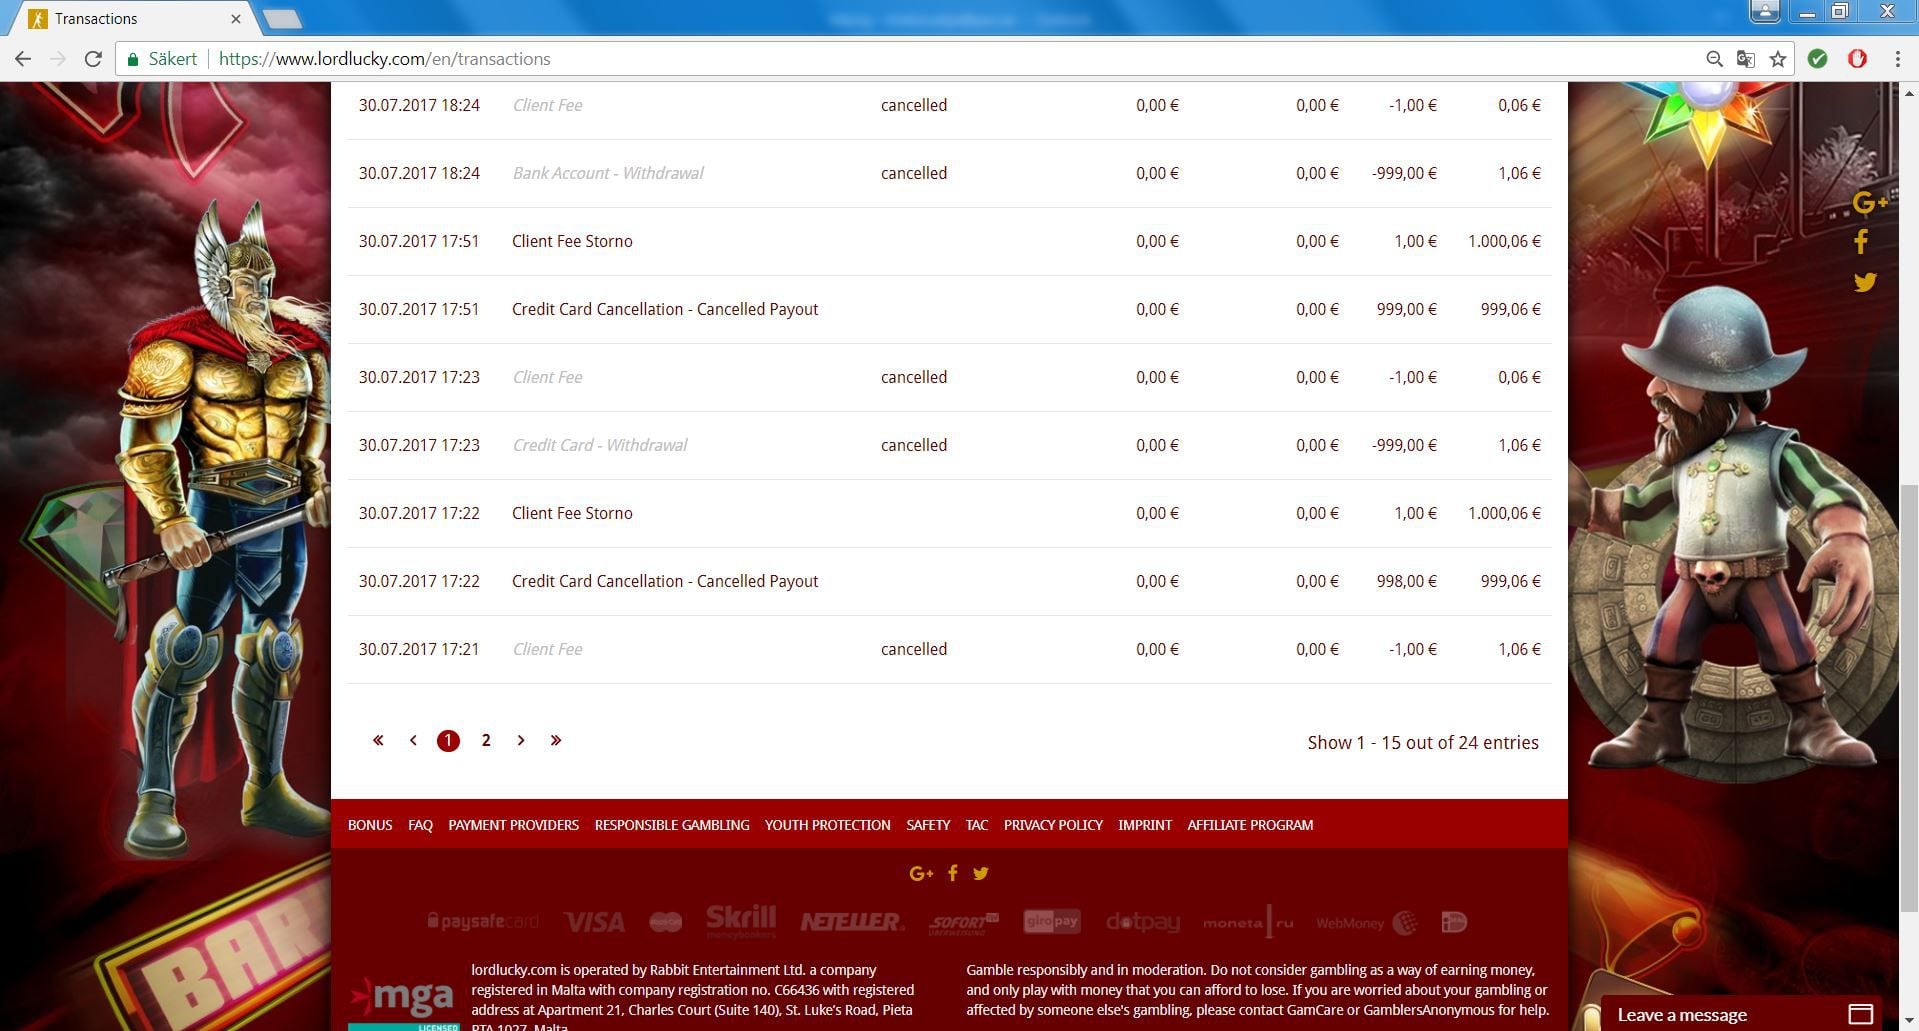1919x1031 pixels.
Task: Click the green checkmark extension icon
Action: pyautogui.click(x=1818, y=59)
